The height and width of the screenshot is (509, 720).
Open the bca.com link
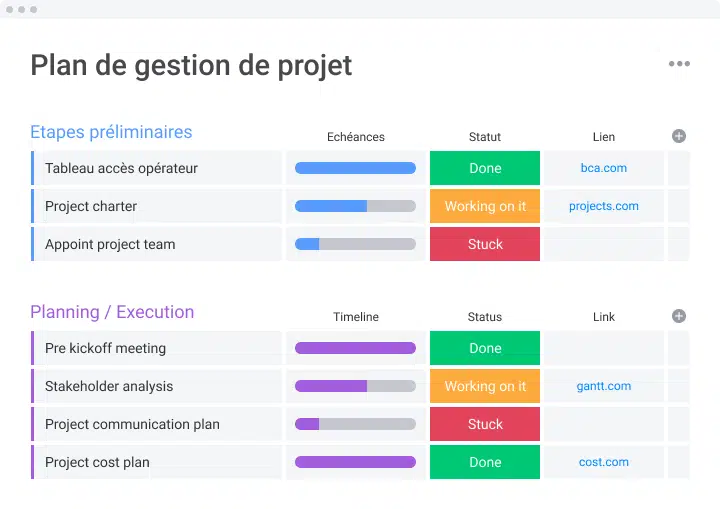603,168
